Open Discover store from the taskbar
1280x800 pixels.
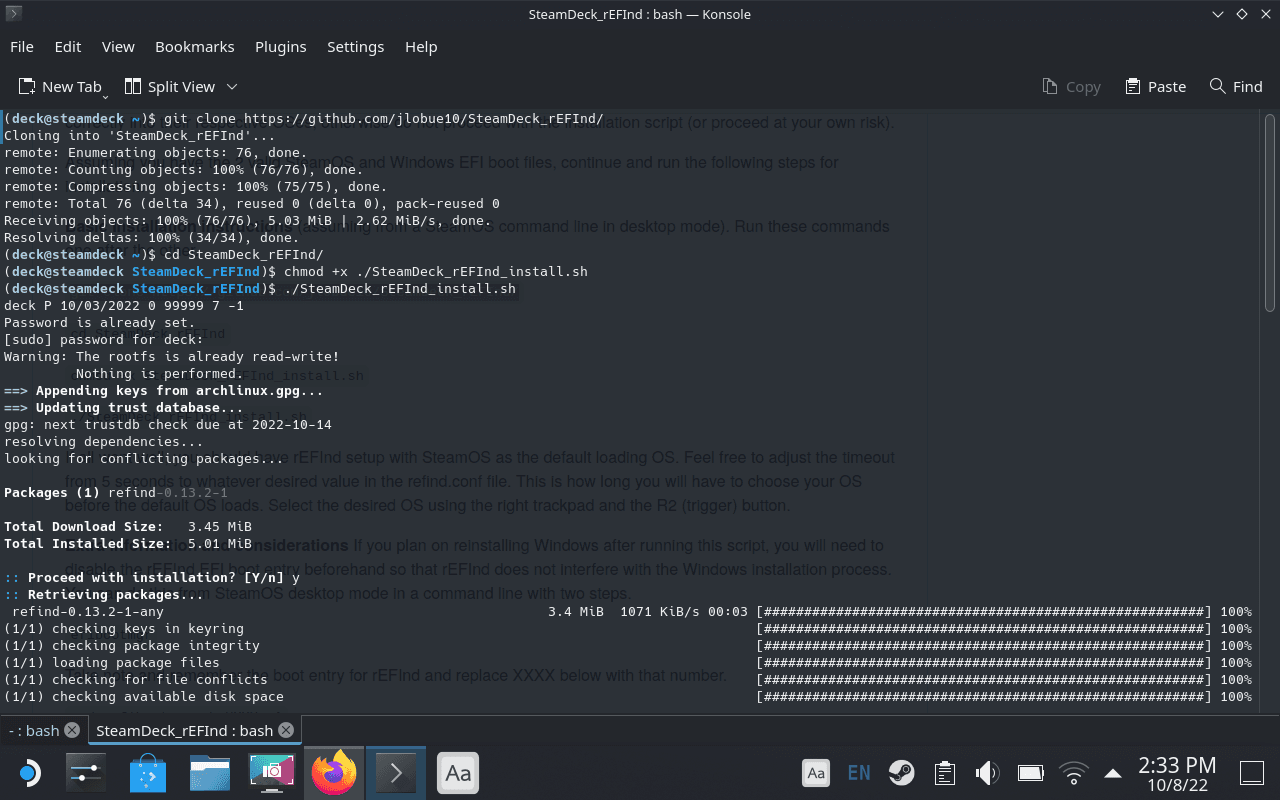(149, 773)
